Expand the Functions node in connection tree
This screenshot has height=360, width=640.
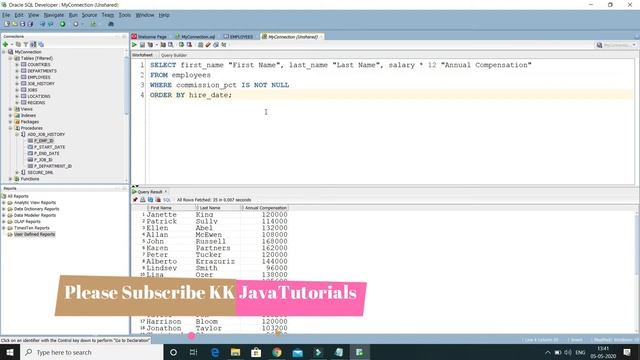click(x=11, y=179)
